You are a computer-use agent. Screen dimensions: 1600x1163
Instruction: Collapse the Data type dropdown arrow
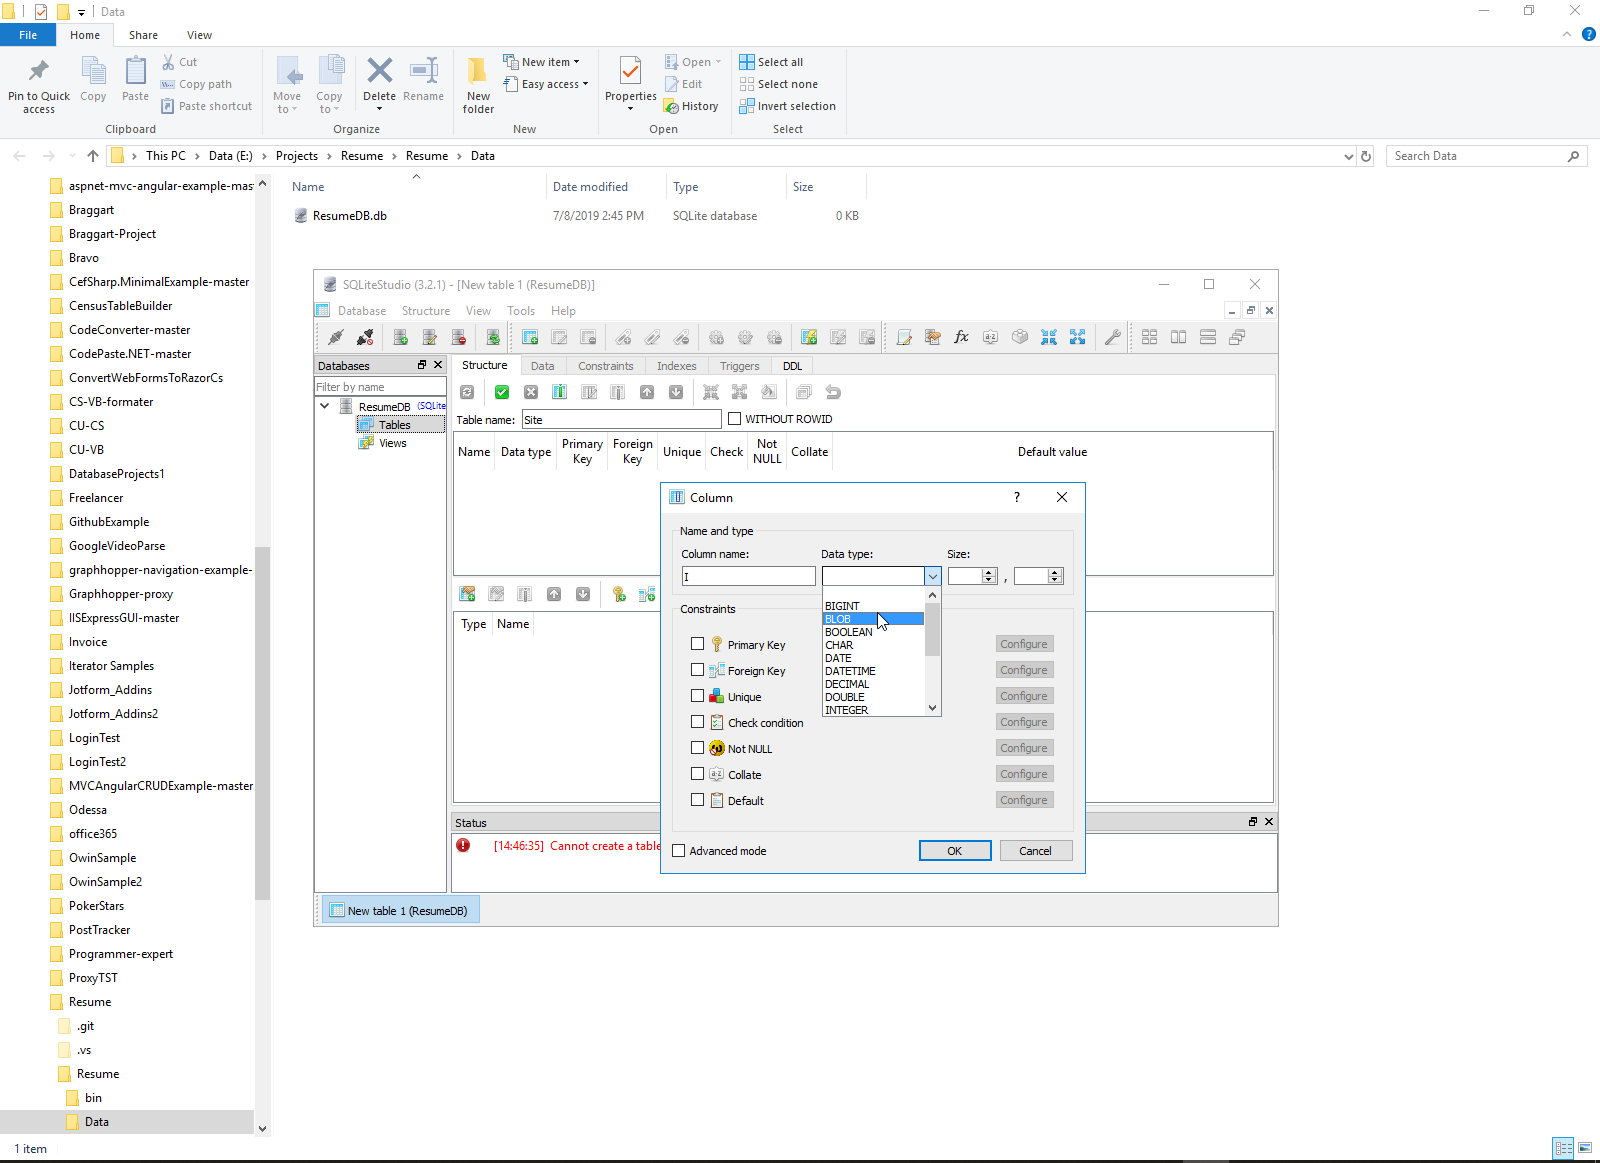click(x=932, y=577)
